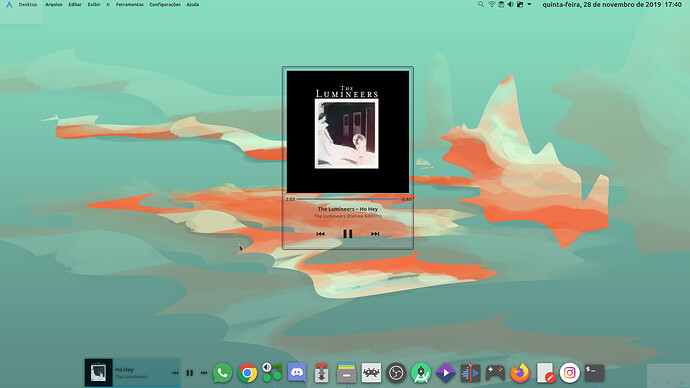Open Instagram from the dock

[x=569, y=373]
